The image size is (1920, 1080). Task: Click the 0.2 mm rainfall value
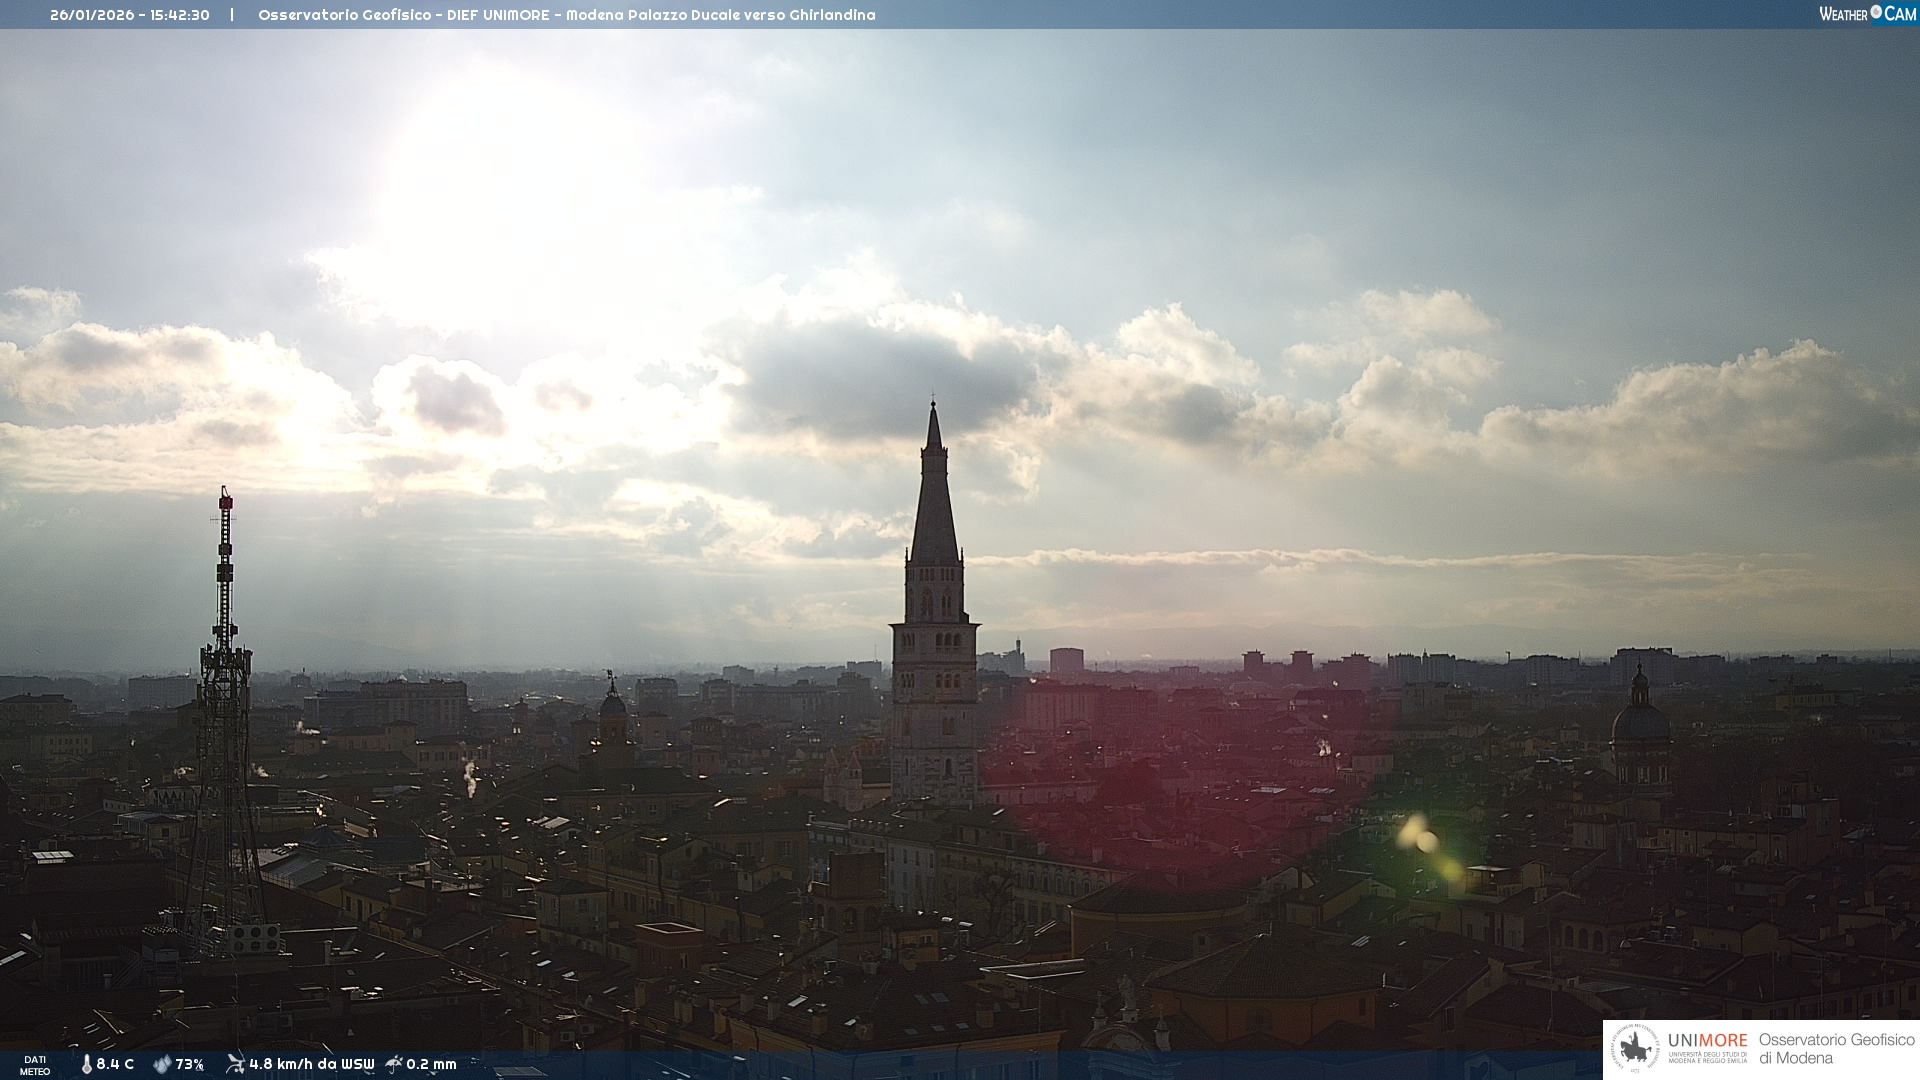click(x=431, y=1064)
